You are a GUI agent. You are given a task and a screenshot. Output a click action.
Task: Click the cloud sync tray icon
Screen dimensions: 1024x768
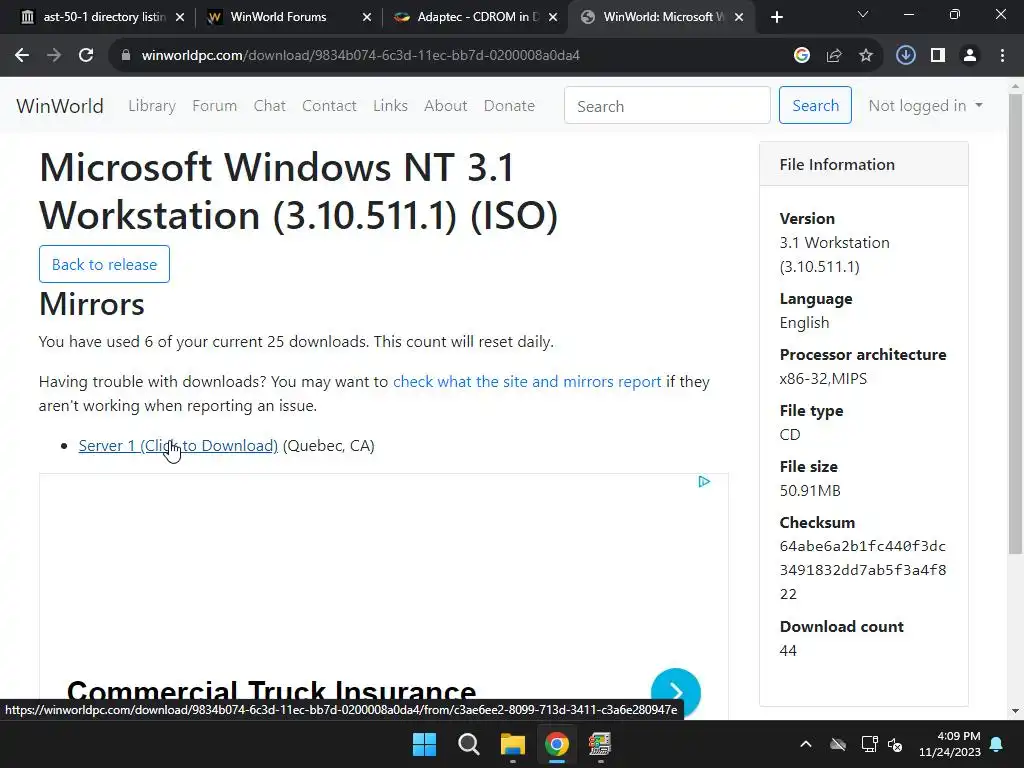tap(838, 744)
